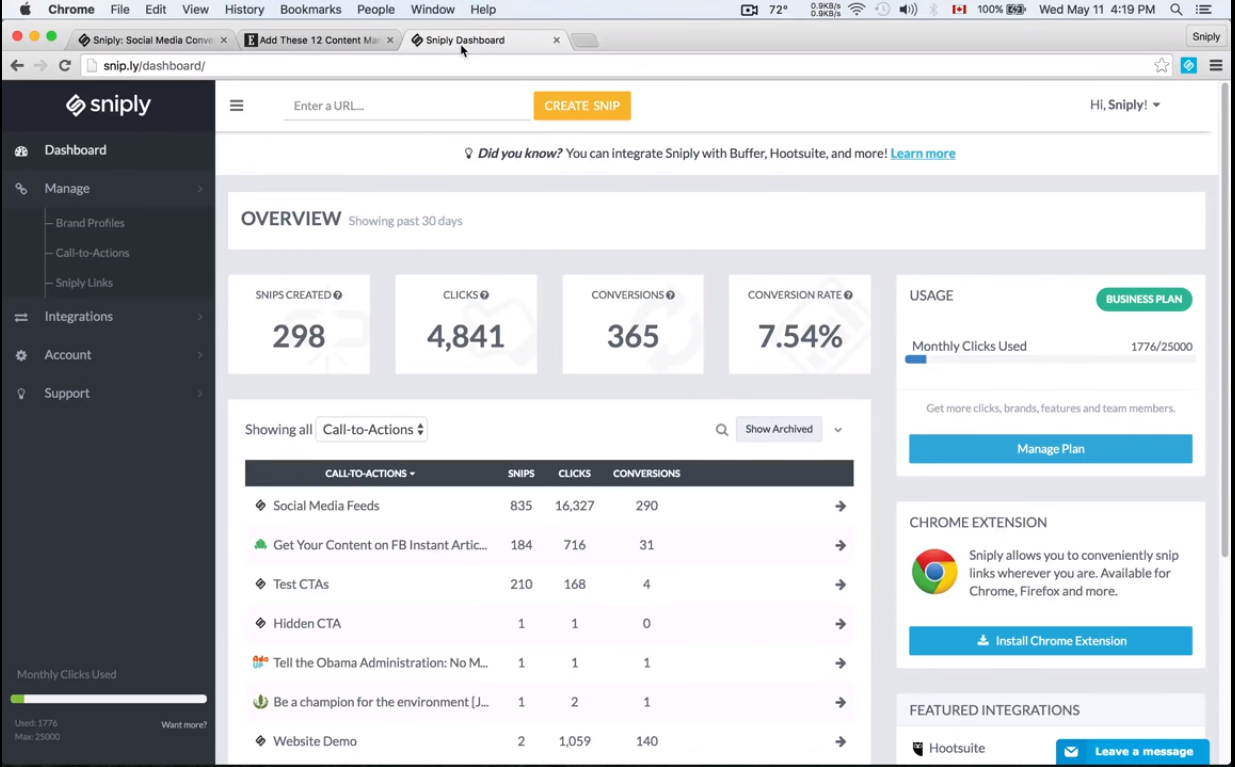Open the Hi, Sniply account dropdown
The height and width of the screenshot is (767, 1235).
pyautogui.click(x=1124, y=104)
